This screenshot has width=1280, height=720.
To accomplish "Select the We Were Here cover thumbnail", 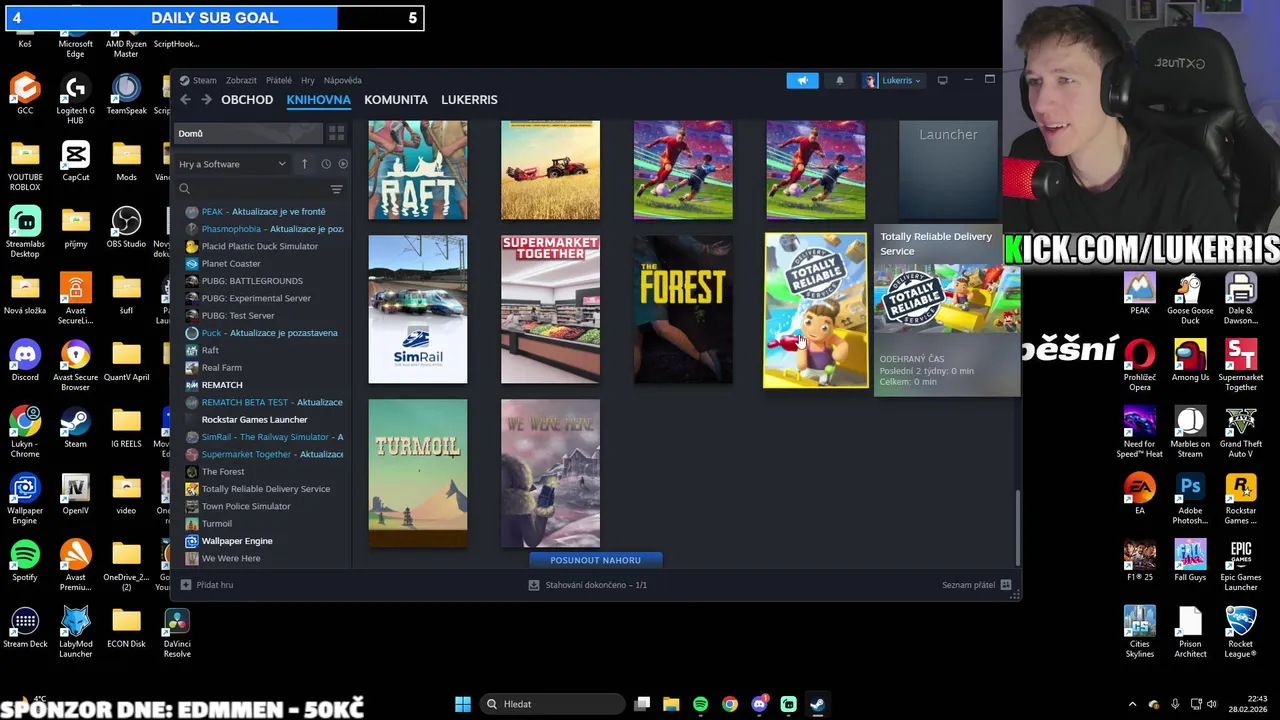I will point(550,473).
